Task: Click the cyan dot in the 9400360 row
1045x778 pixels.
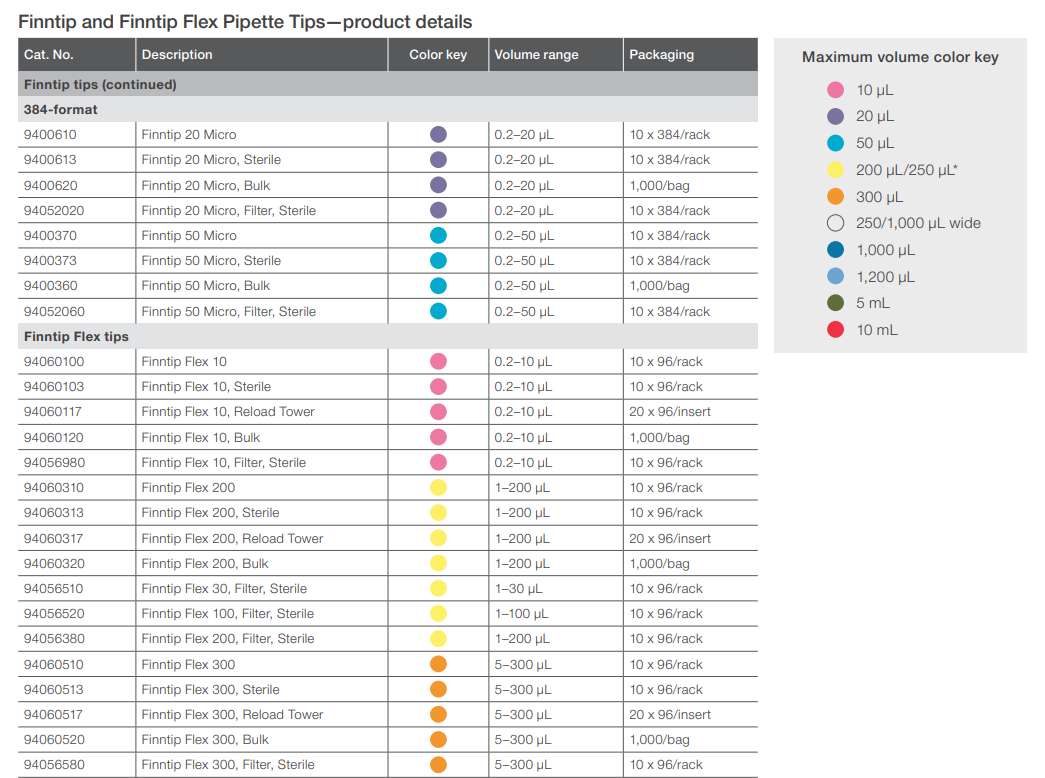Action: (438, 286)
